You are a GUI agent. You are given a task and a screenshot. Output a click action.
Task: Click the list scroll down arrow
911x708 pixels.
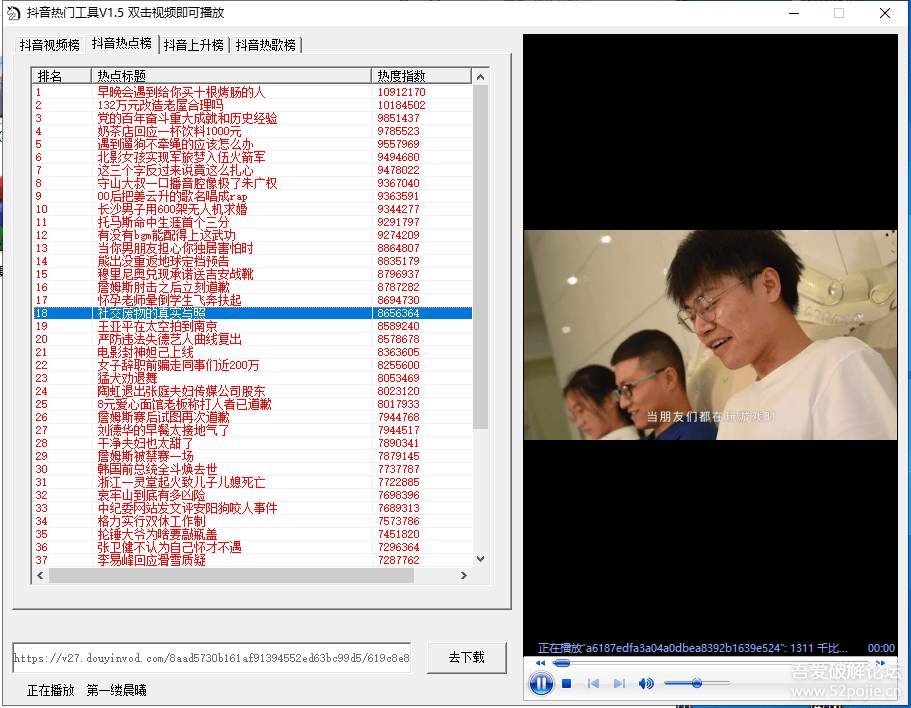click(480, 559)
